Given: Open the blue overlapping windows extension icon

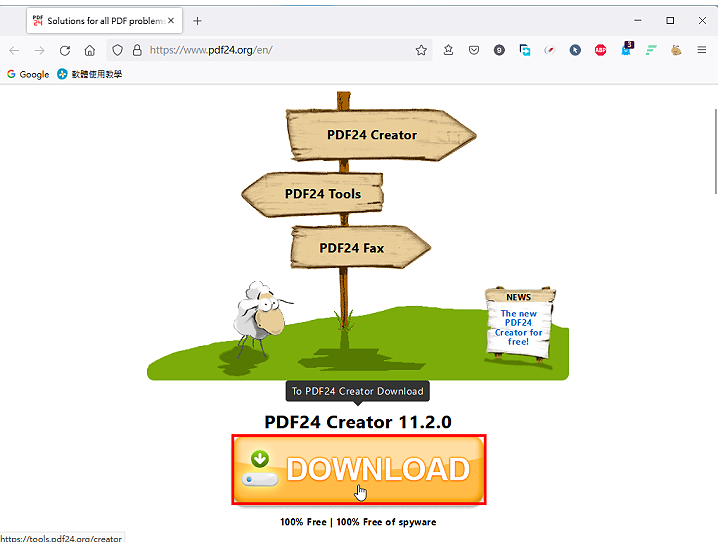Looking at the screenshot, I should [x=525, y=50].
